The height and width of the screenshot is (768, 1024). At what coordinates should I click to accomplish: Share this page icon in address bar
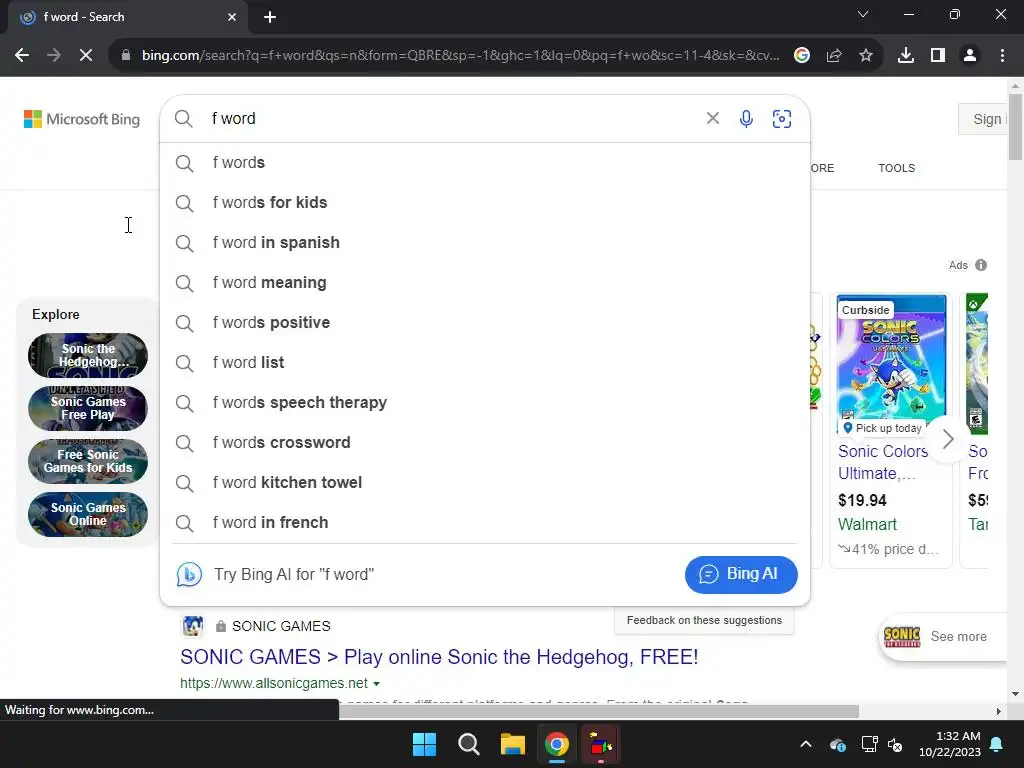(x=834, y=56)
